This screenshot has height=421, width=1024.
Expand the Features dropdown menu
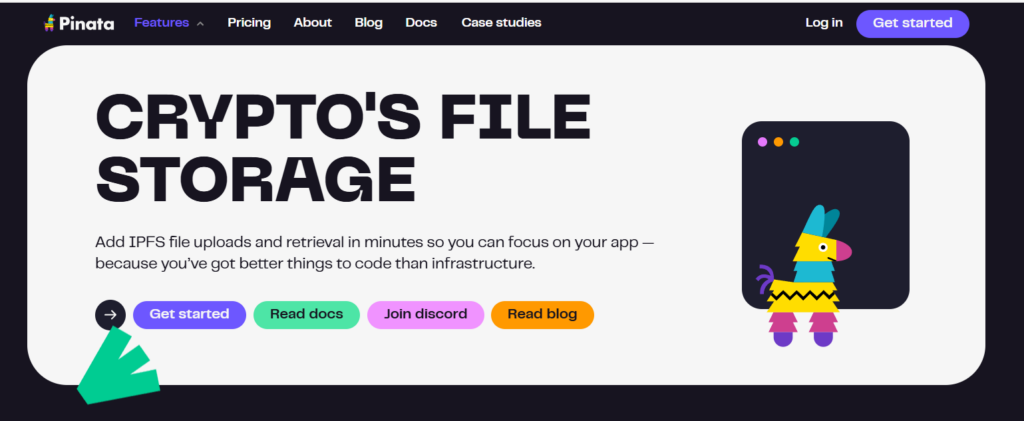[169, 23]
